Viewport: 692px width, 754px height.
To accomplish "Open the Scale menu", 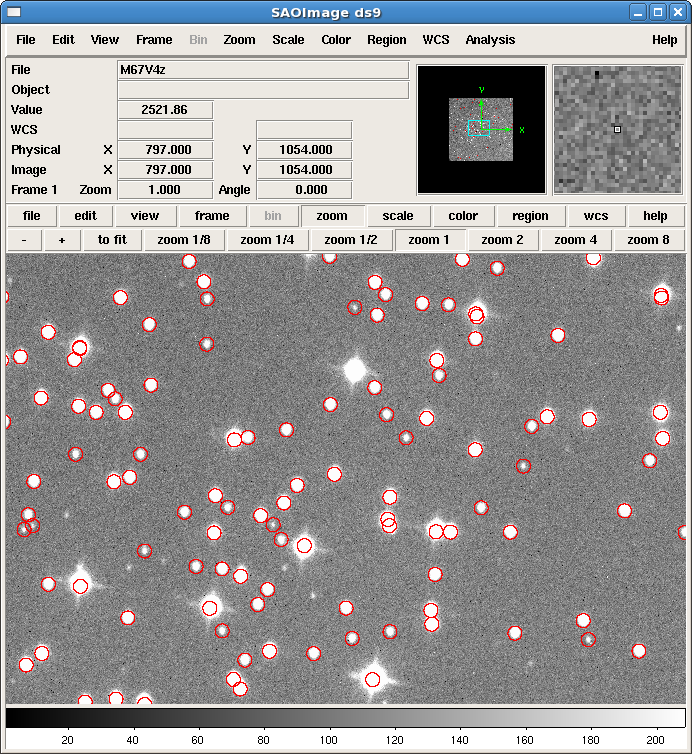I will 288,40.
